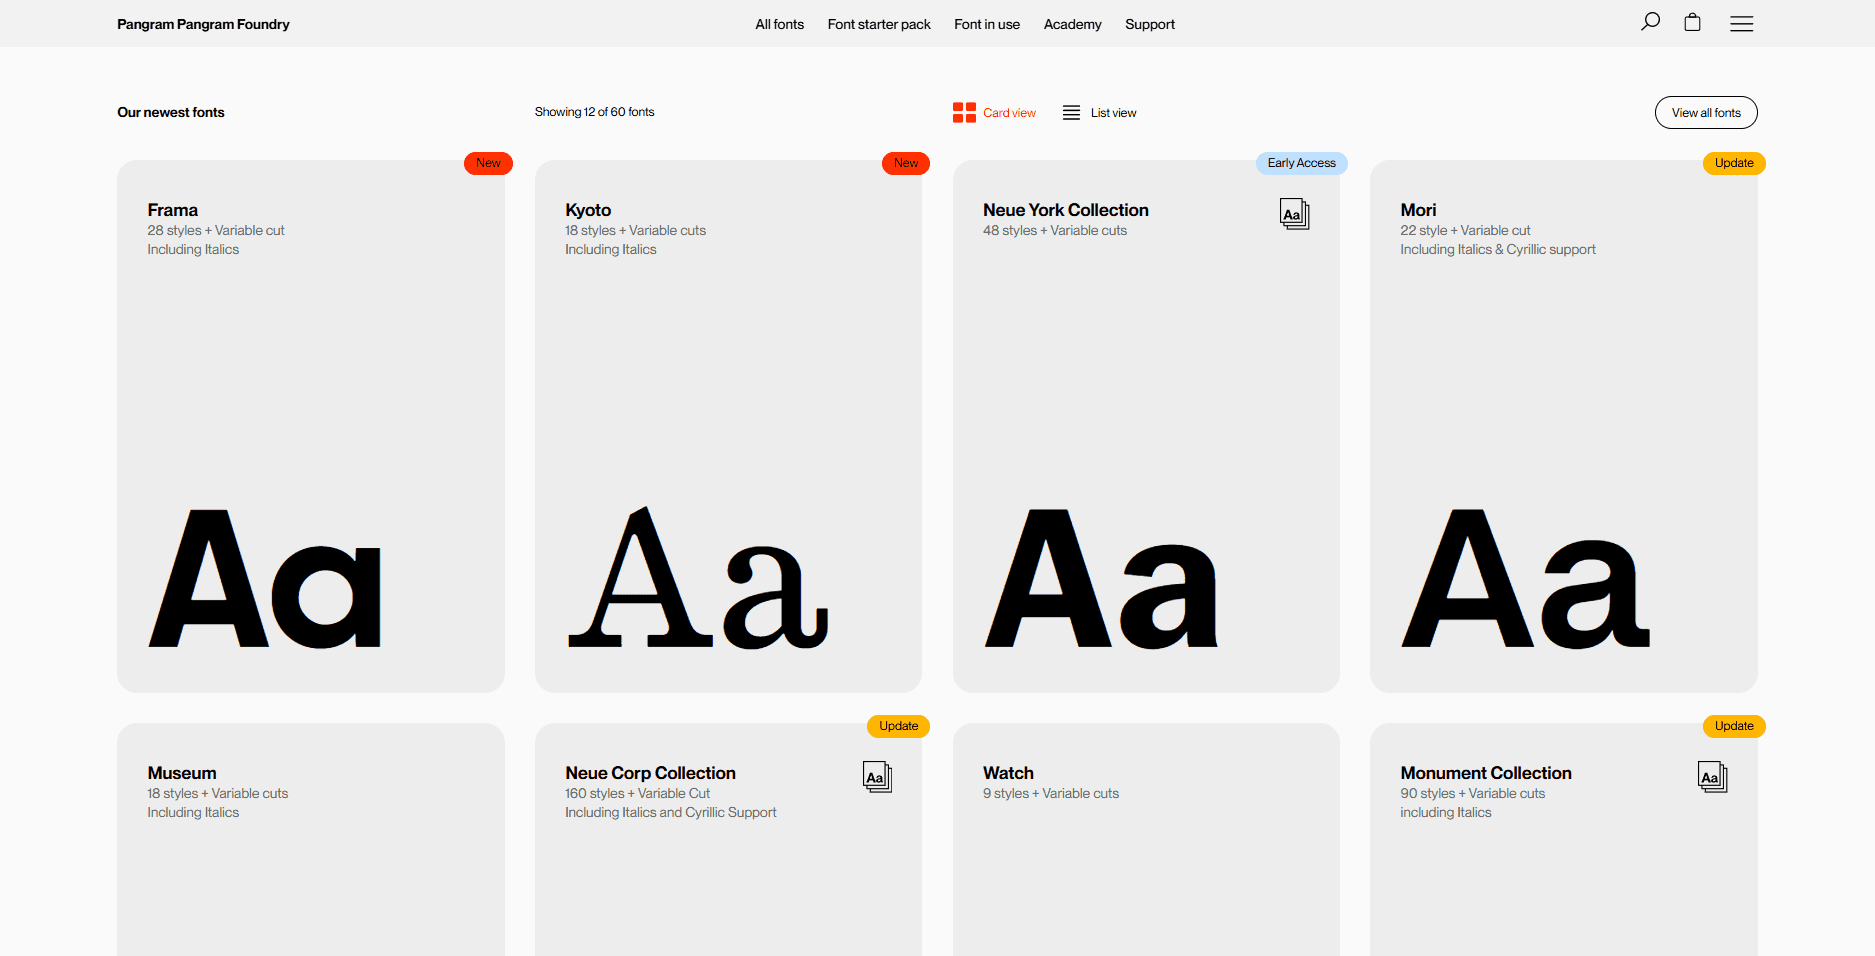The image size is (1875, 956).
Task: Open the Watch font title
Action: coord(1008,773)
